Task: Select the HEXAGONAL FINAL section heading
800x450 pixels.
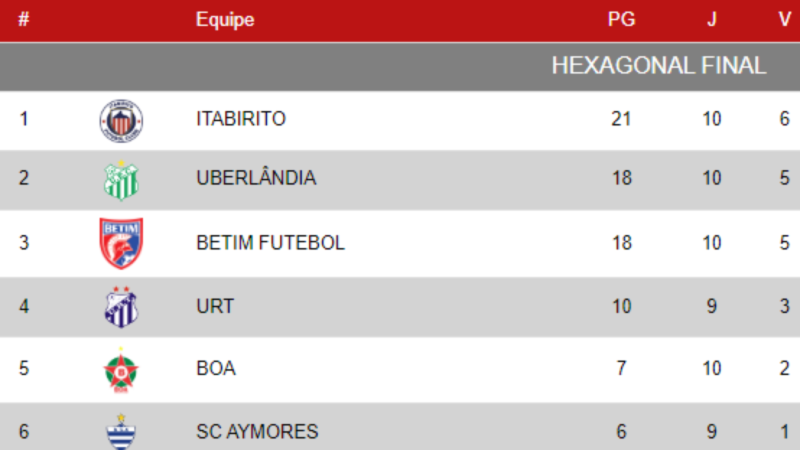Action: click(659, 66)
